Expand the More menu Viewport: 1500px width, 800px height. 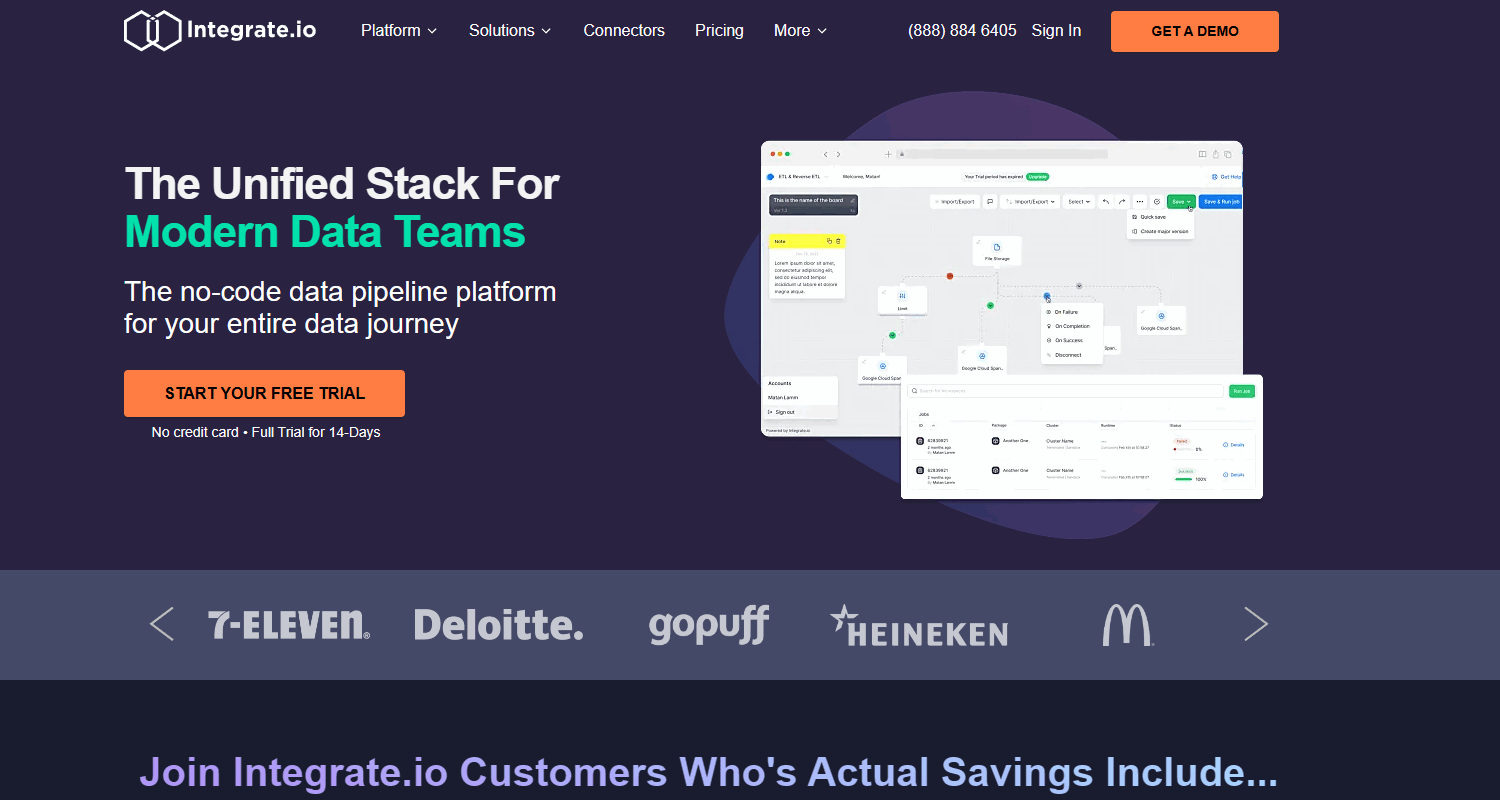pyautogui.click(x=800, y=31)
